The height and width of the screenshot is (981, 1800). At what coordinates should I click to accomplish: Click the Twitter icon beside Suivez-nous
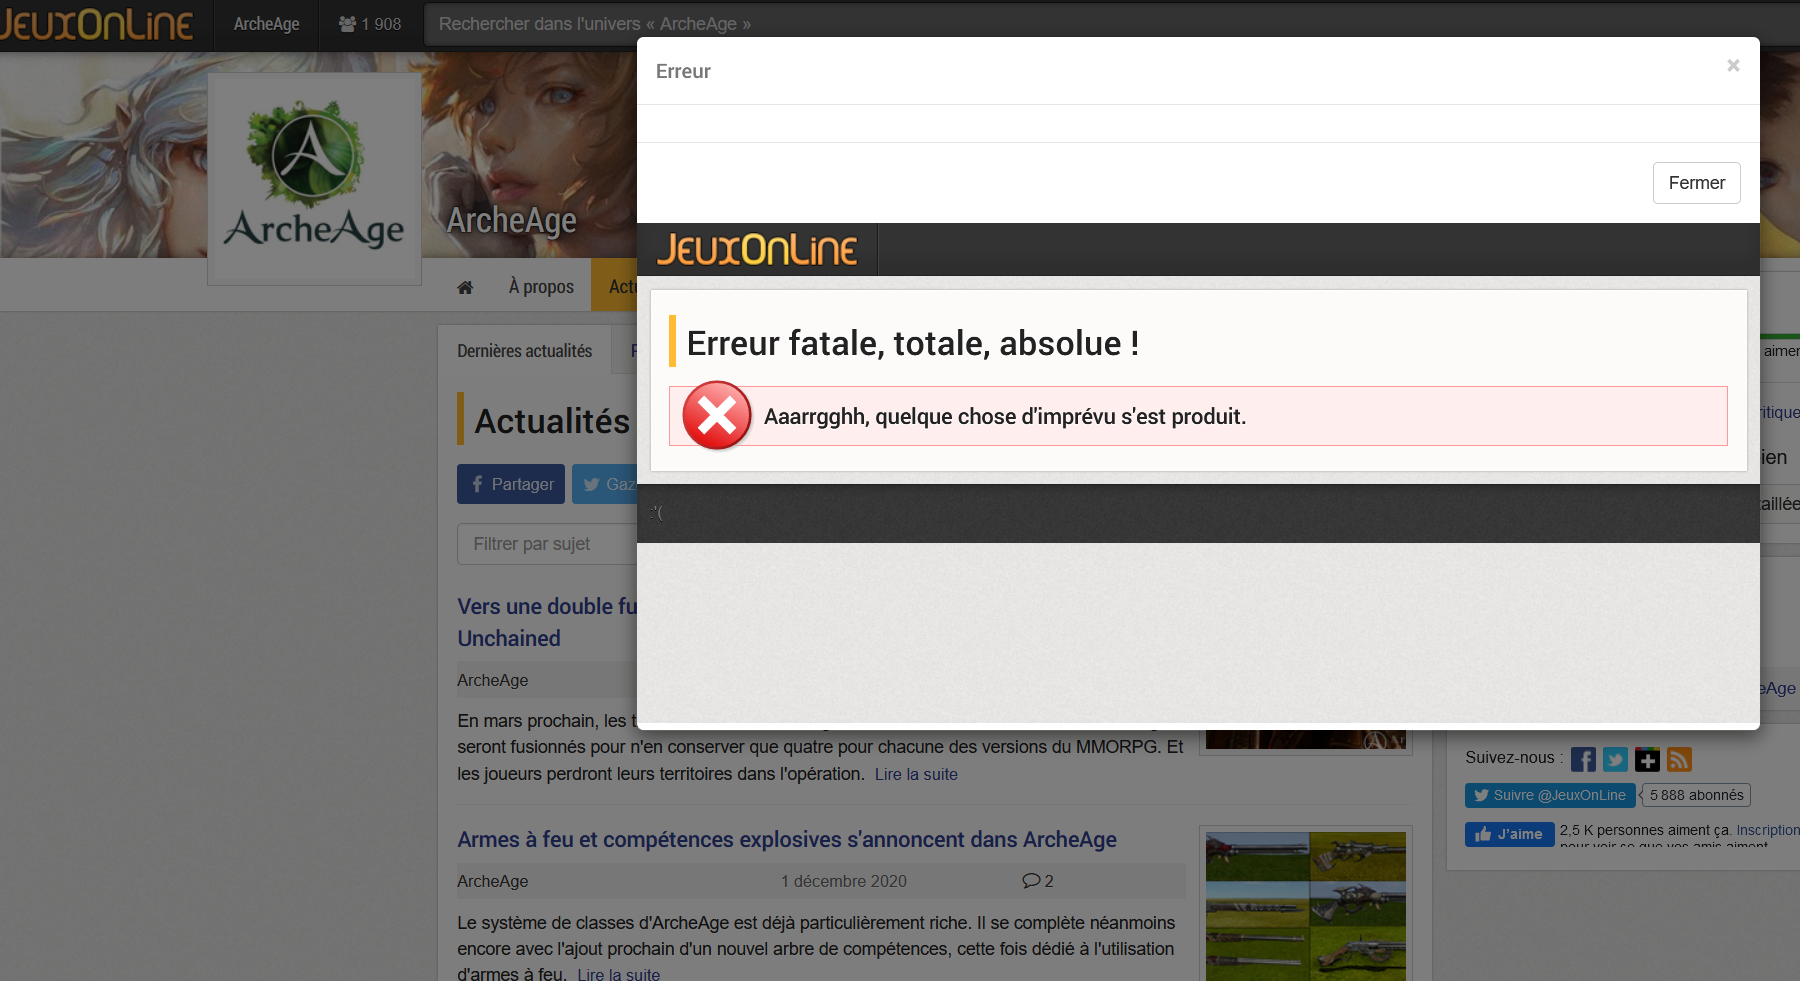tap(1615, 759)
